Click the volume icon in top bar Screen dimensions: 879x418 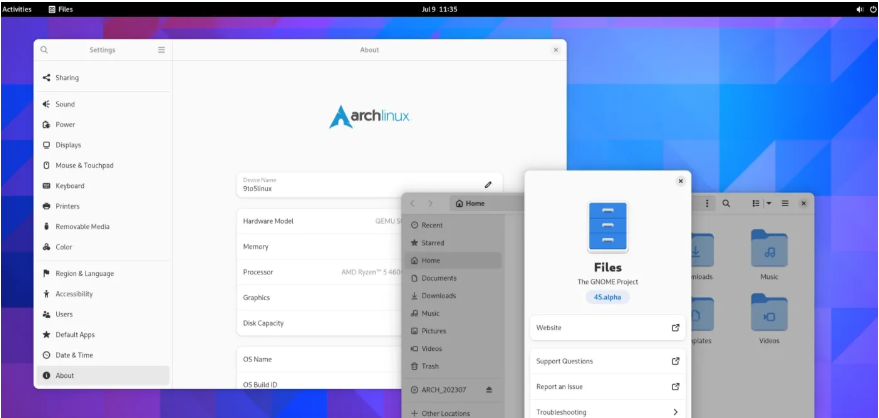(860, 10)
